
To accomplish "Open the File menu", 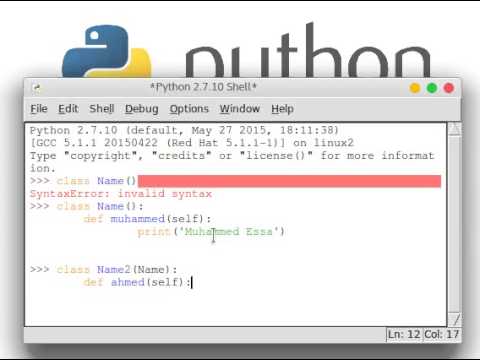I will click(x=39, y=109).
